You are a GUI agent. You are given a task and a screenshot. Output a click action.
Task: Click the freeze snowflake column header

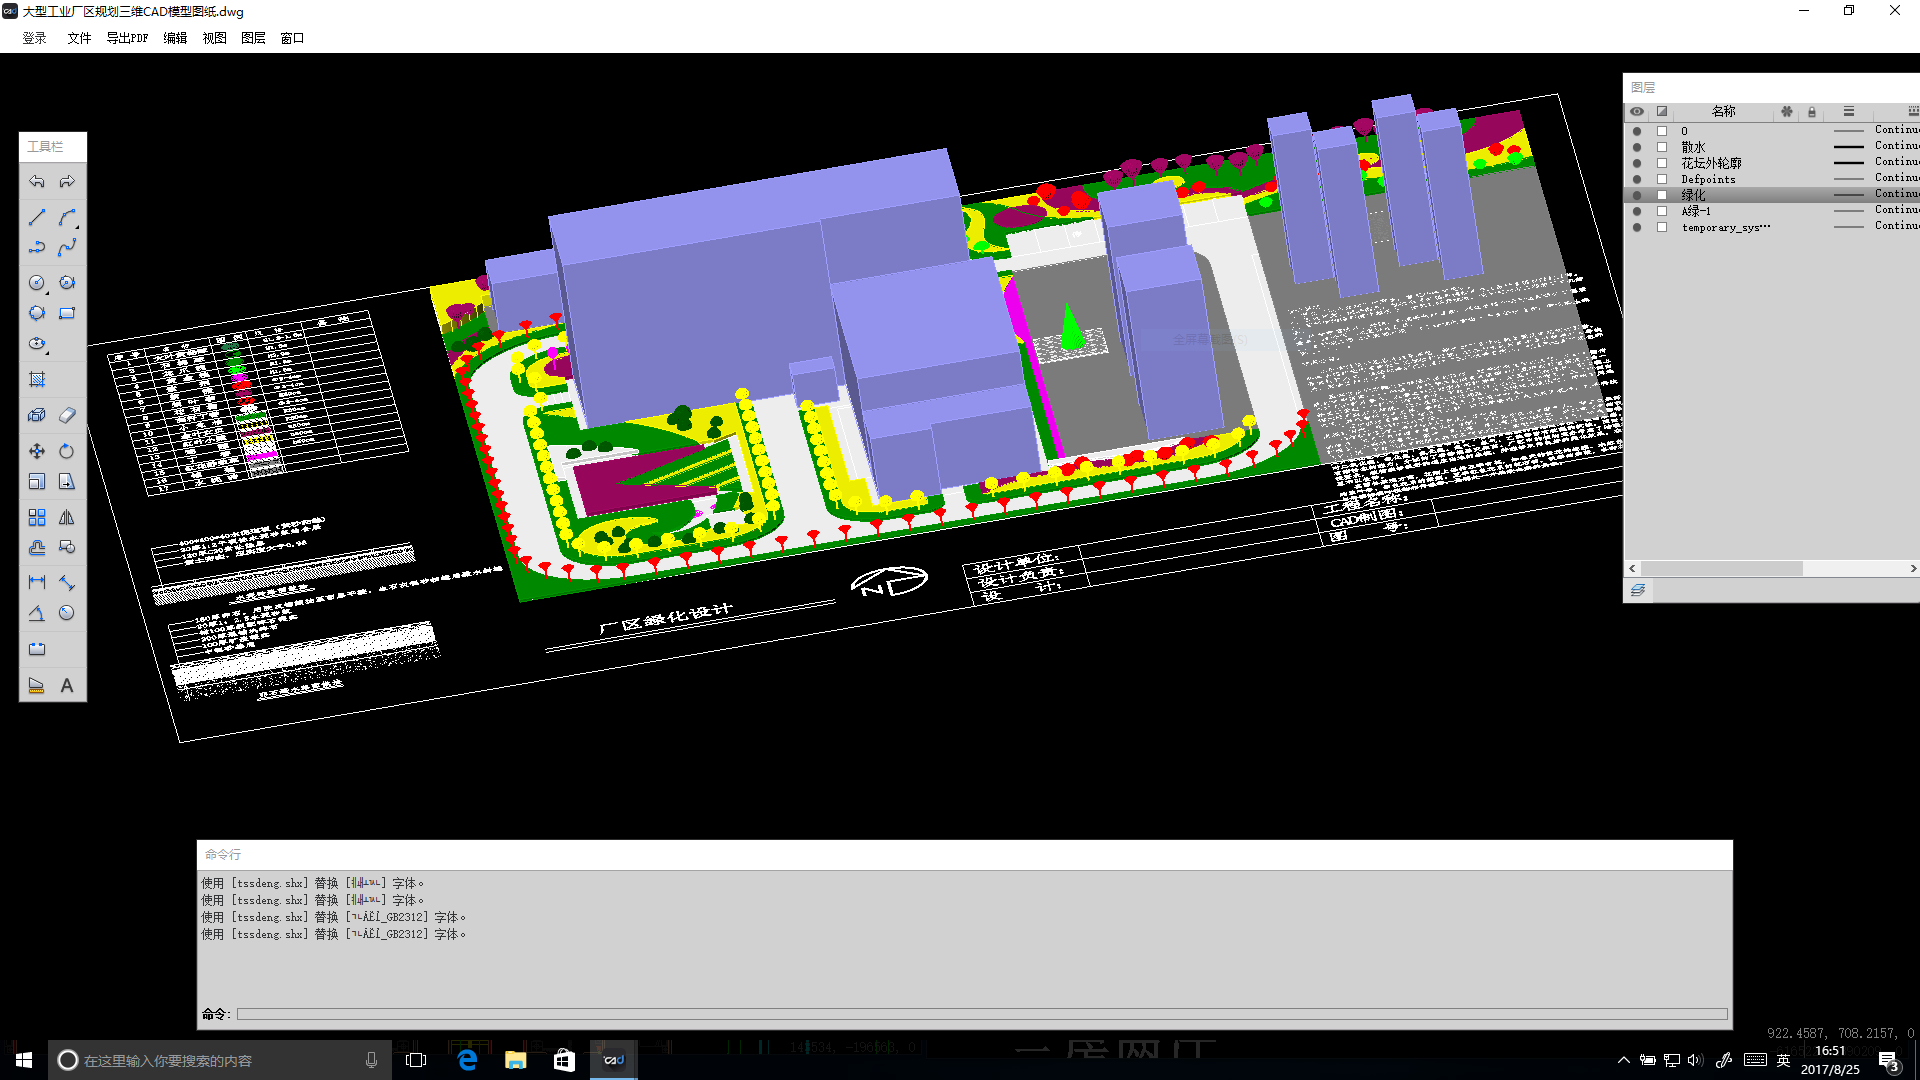pos(1787,111)
